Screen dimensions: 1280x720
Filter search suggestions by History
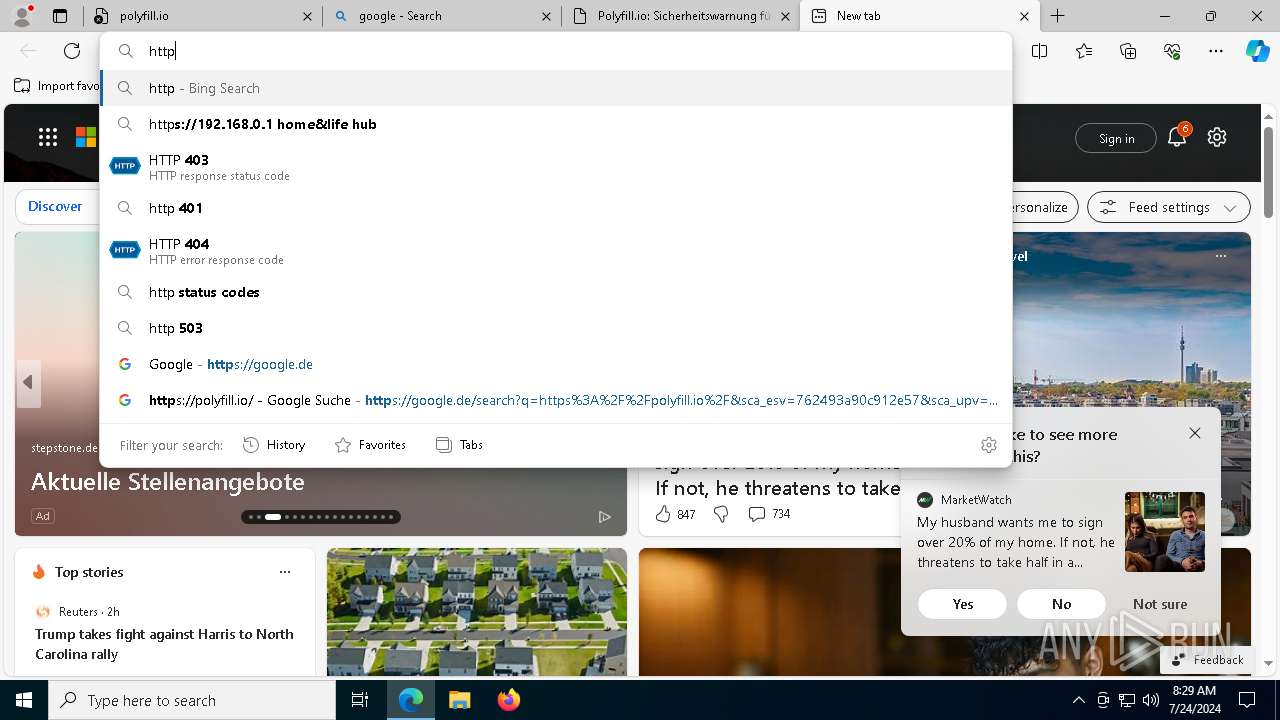point(274,445)
